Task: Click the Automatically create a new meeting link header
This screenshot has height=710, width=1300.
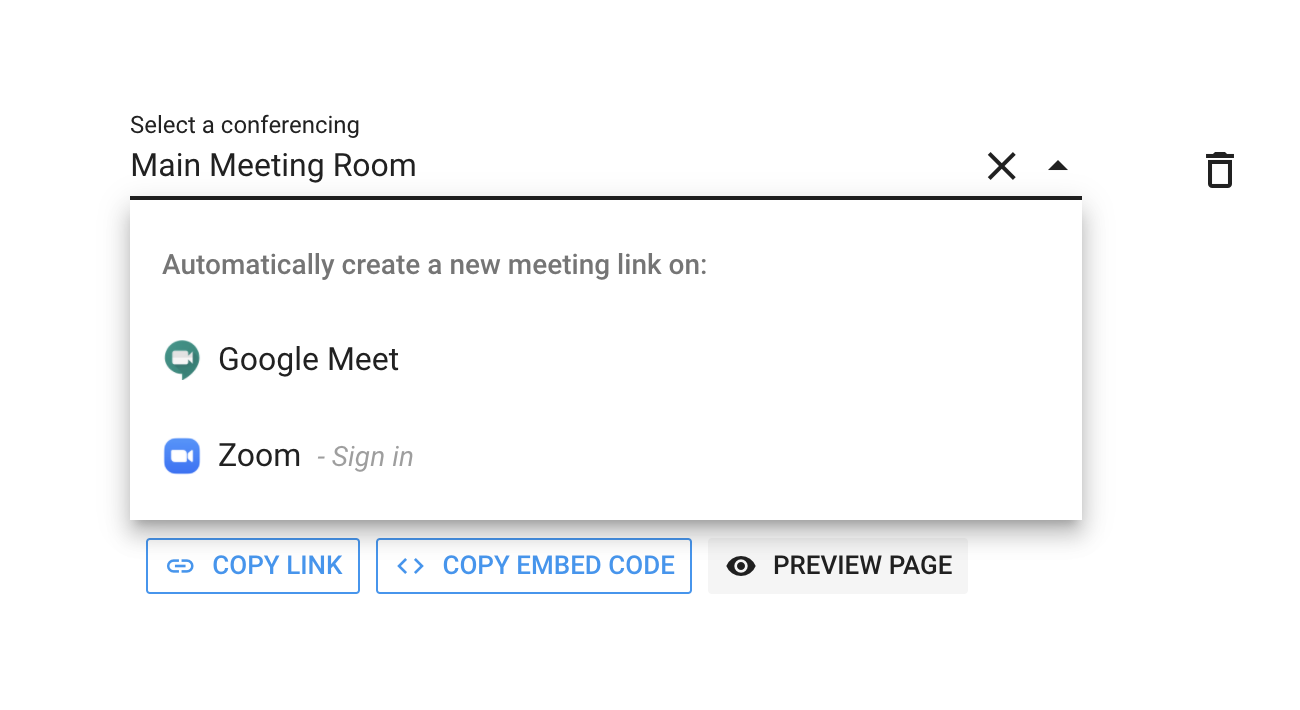Action: (435, 265)
